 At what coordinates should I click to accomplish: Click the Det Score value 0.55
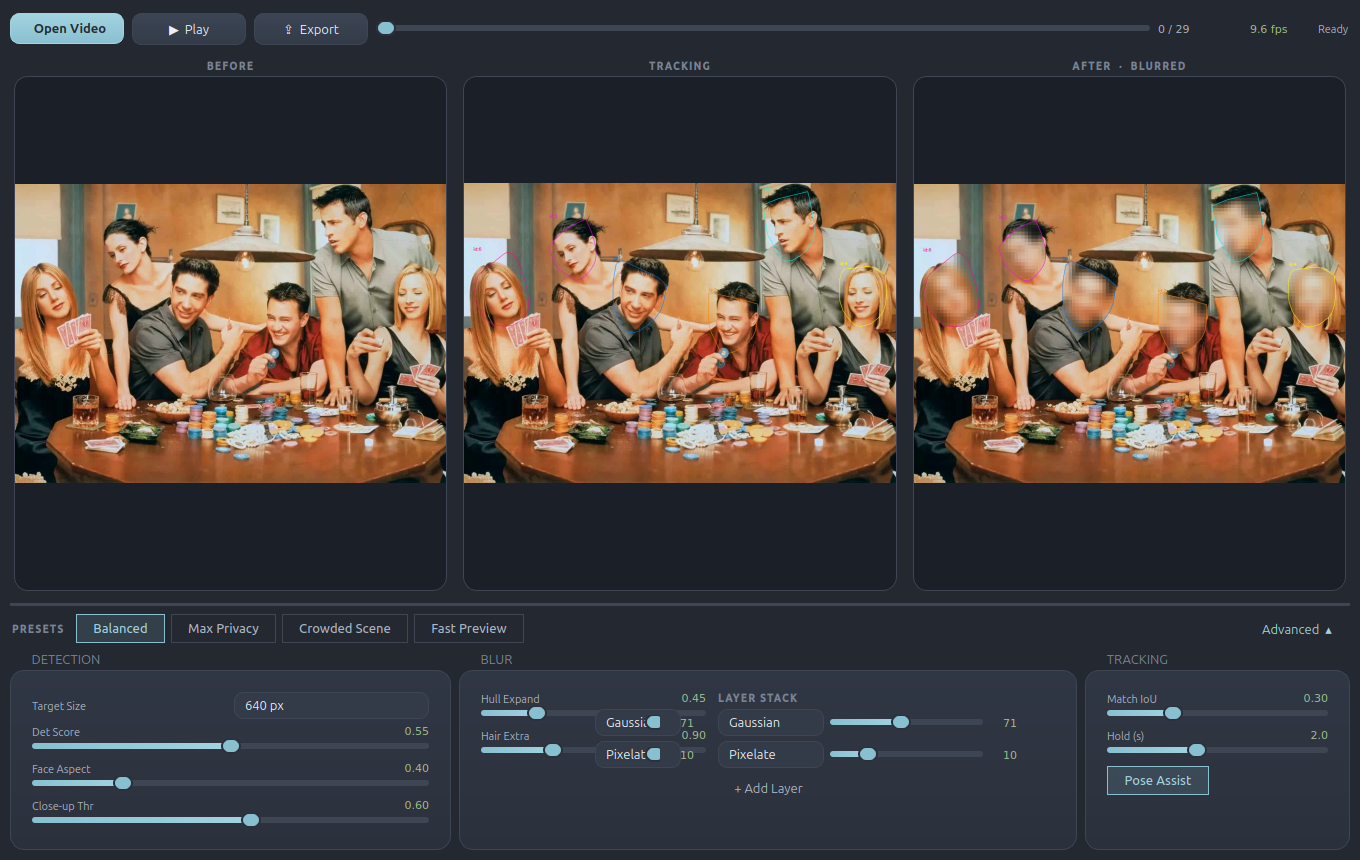pos(416,731)
